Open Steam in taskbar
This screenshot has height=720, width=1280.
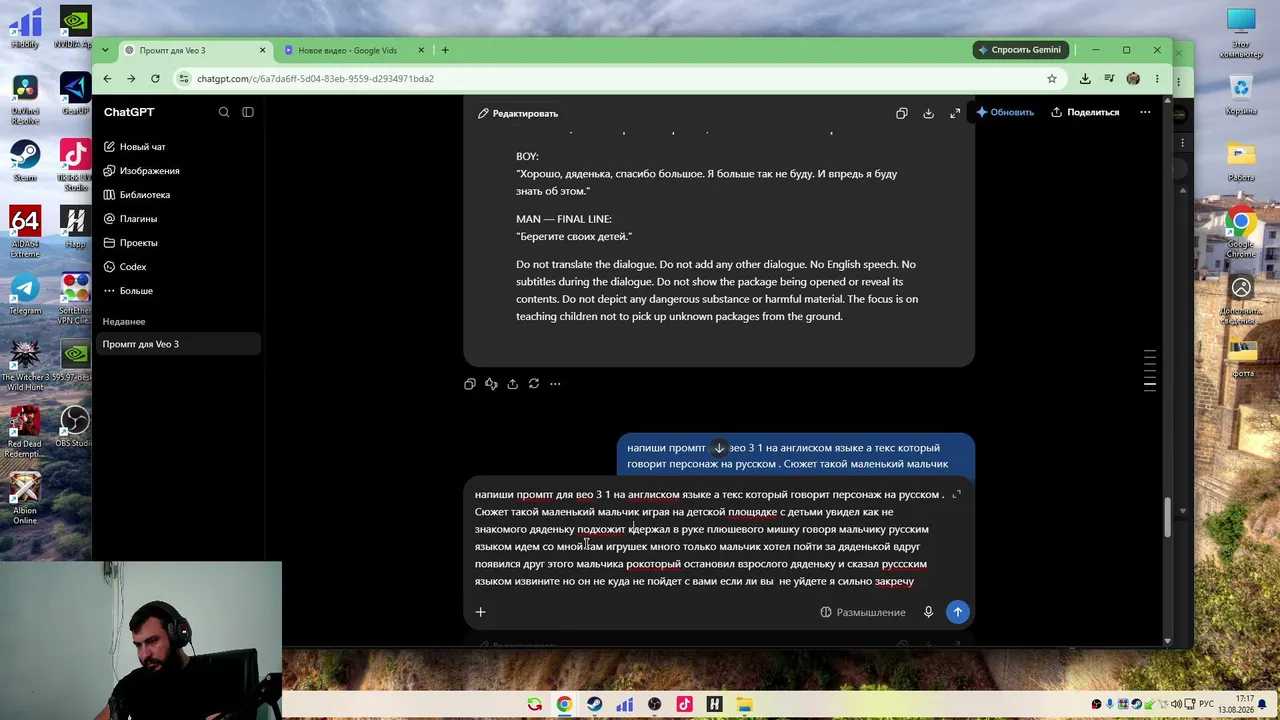(x=595, y=705)
